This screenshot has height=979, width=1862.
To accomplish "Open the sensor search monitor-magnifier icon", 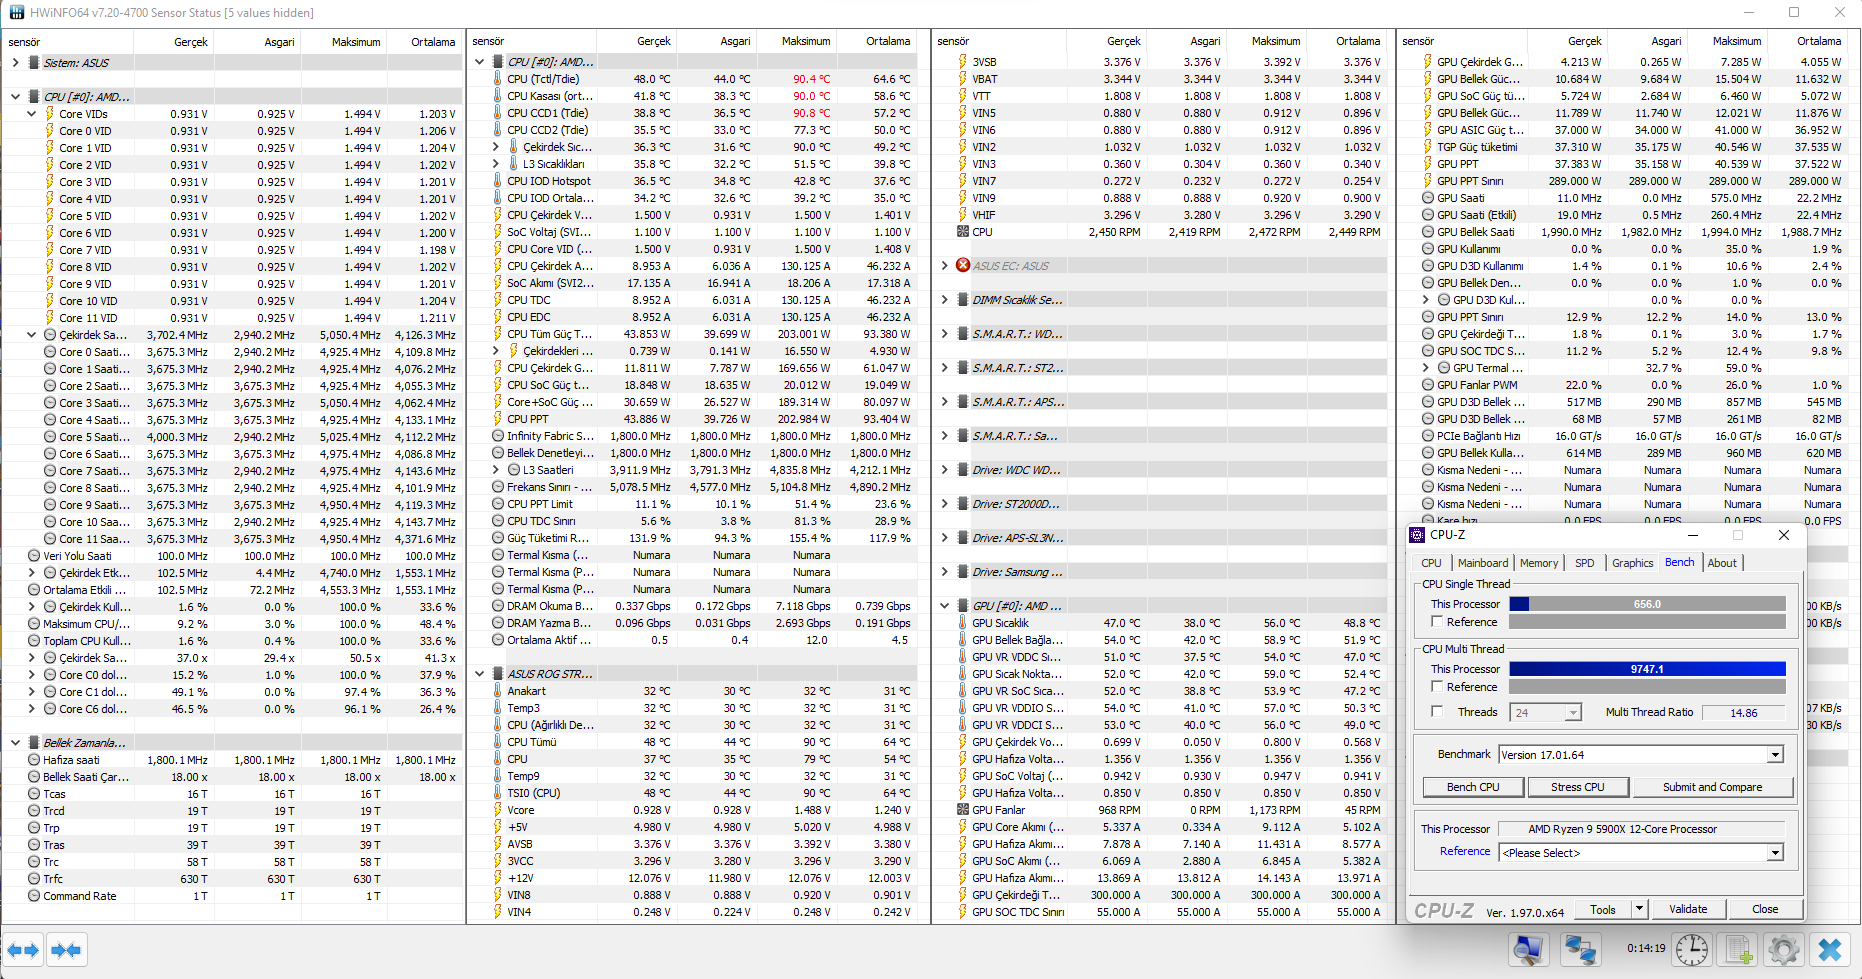I will [x=1528, y=949].
